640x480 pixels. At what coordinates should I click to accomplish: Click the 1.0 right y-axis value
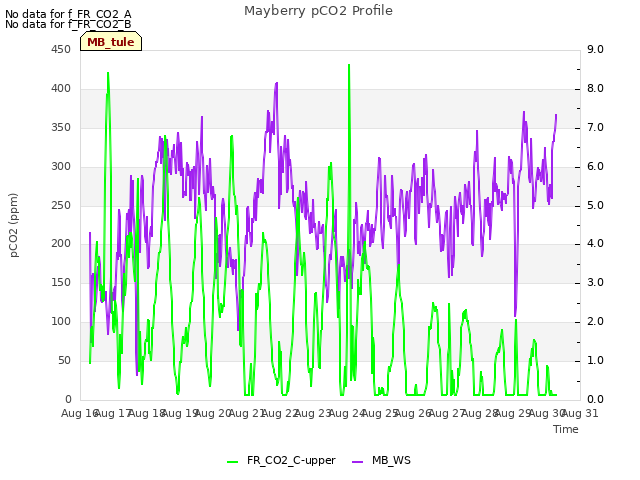tap(595, 360)
